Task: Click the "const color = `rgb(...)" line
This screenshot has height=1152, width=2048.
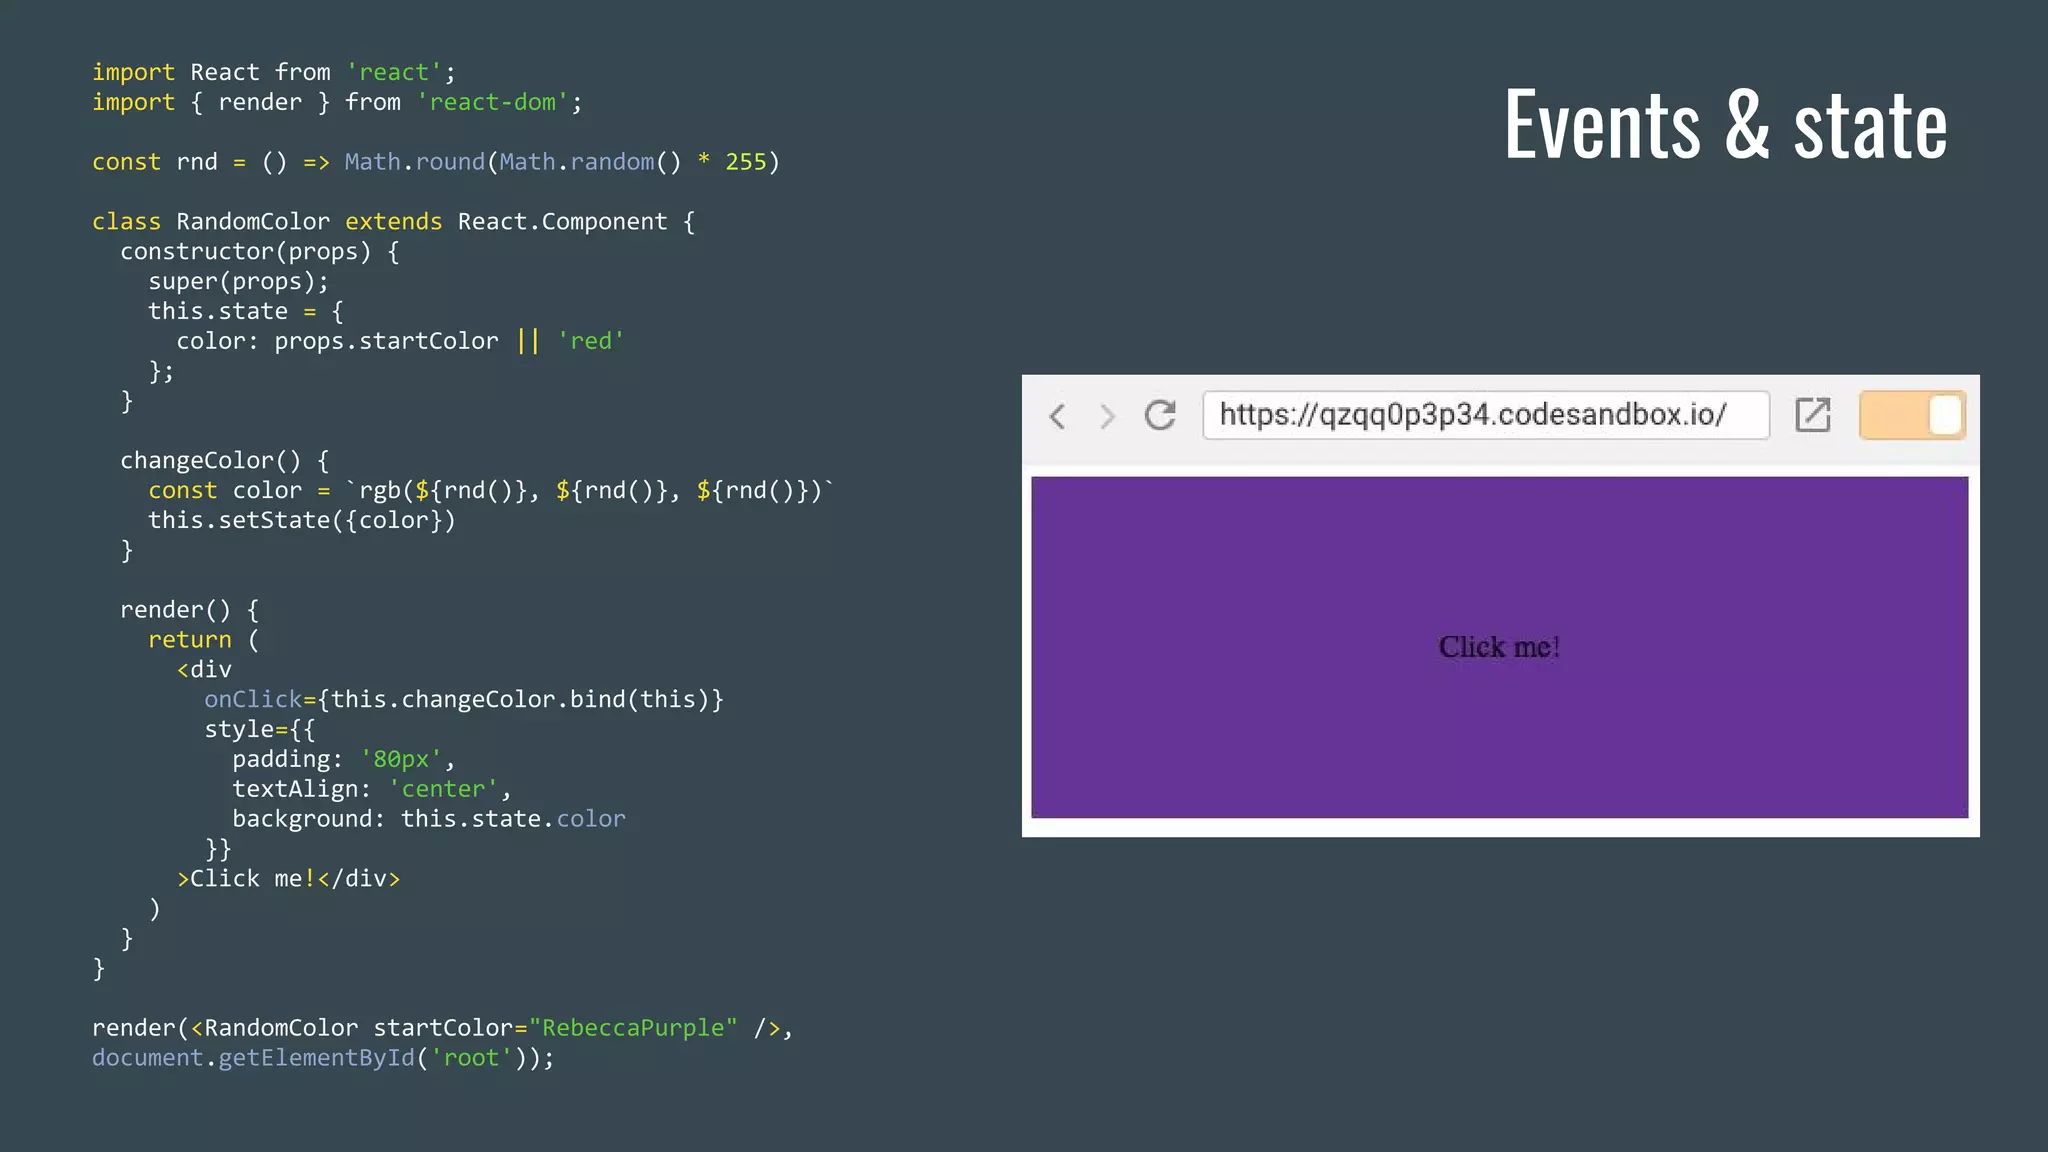Action: 491,491
